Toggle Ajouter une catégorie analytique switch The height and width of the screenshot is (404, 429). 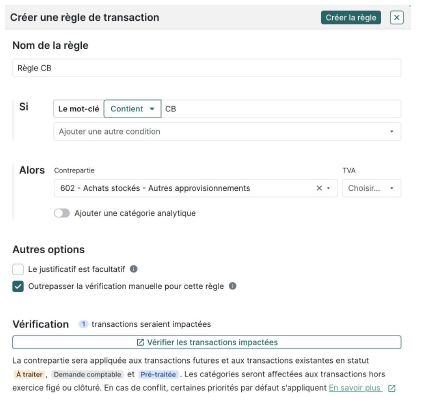[x=62, y=213]
